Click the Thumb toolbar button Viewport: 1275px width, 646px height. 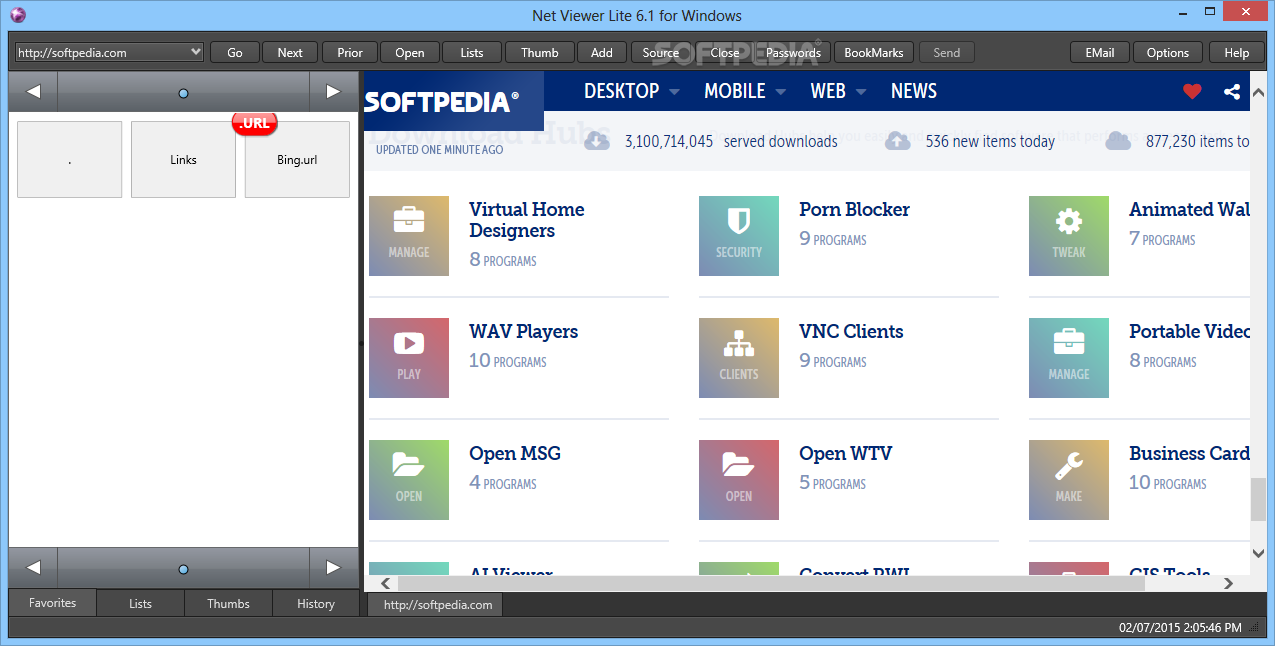540,52
